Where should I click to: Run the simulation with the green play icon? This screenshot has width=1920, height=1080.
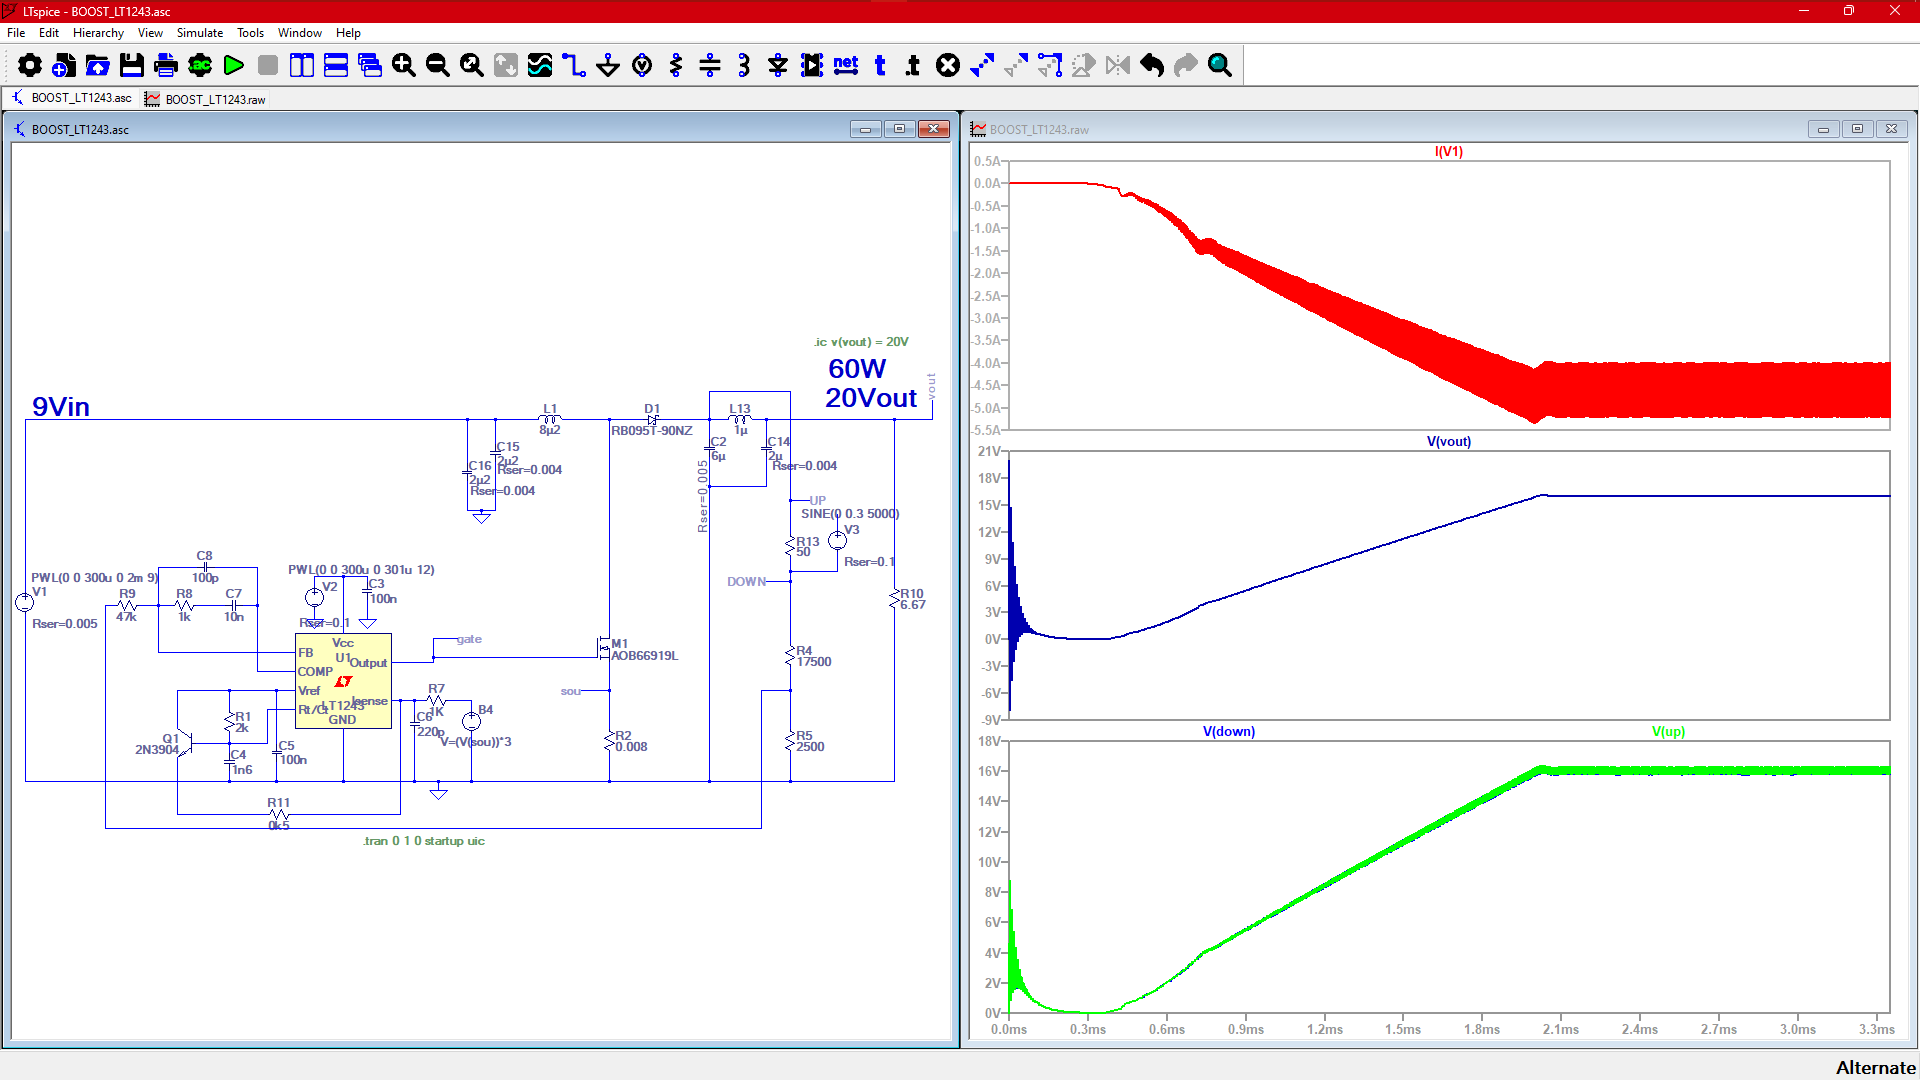pyautogui.click(x=234, y=66)
